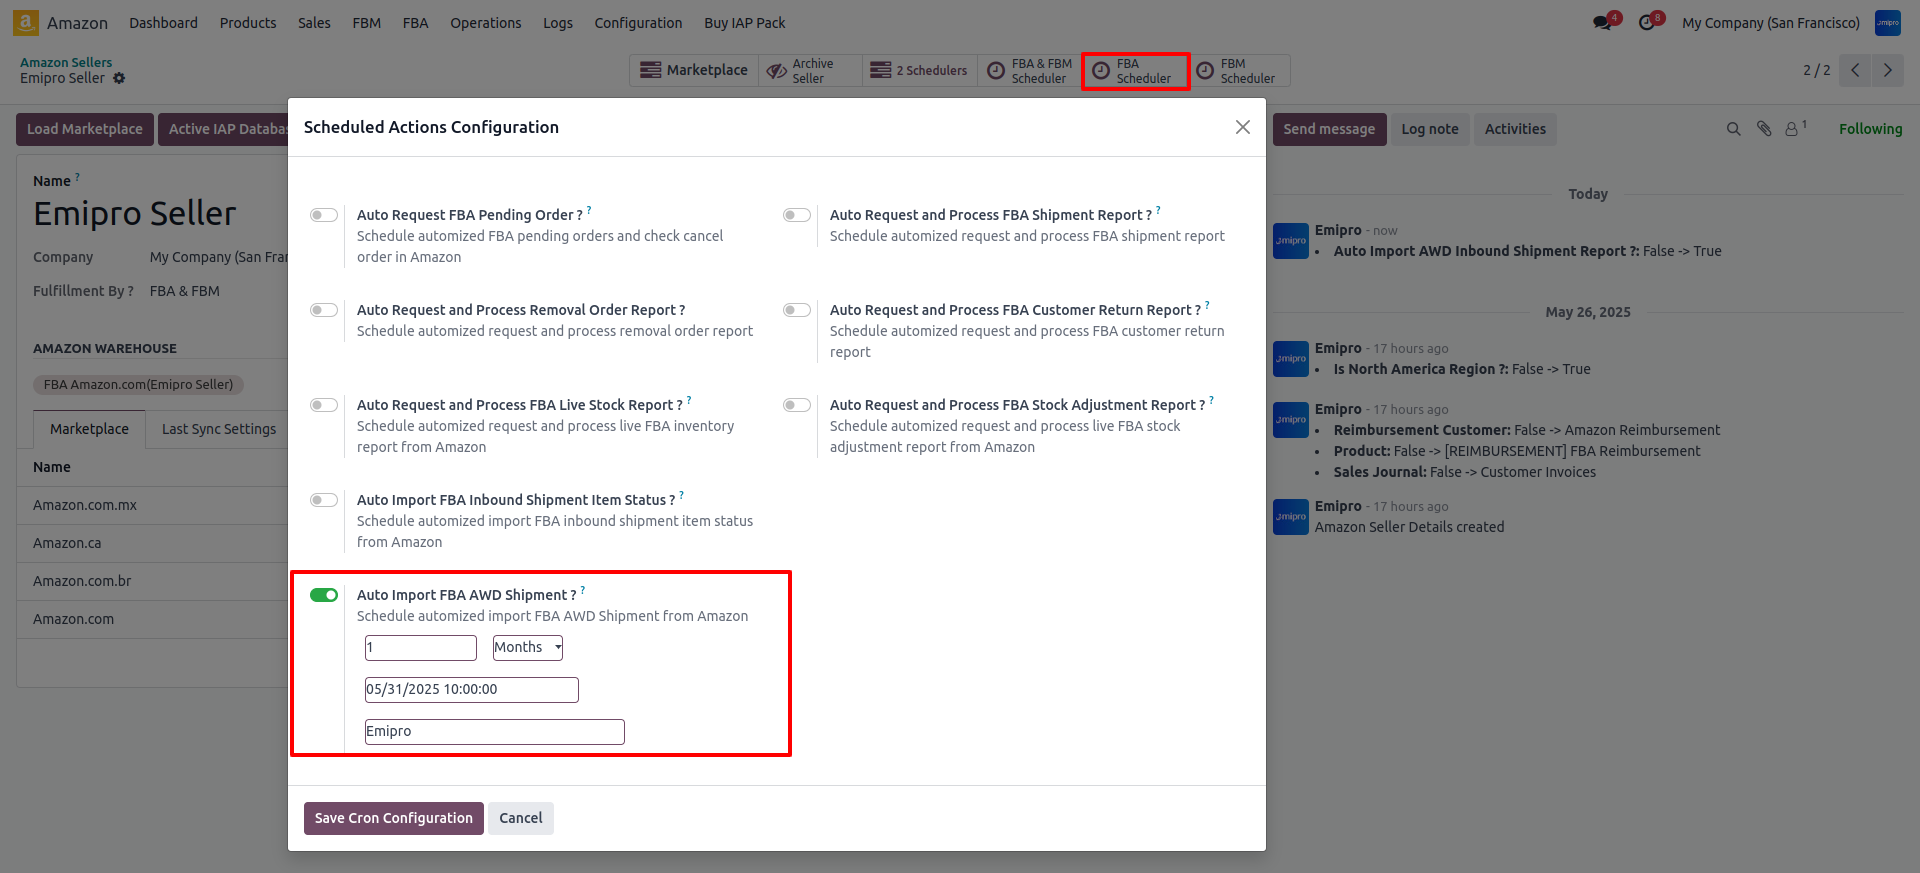The height and width of the screenshot is (873, 1920).
Task: Open the Months interval unit dropdown
Action: [527, 648]
